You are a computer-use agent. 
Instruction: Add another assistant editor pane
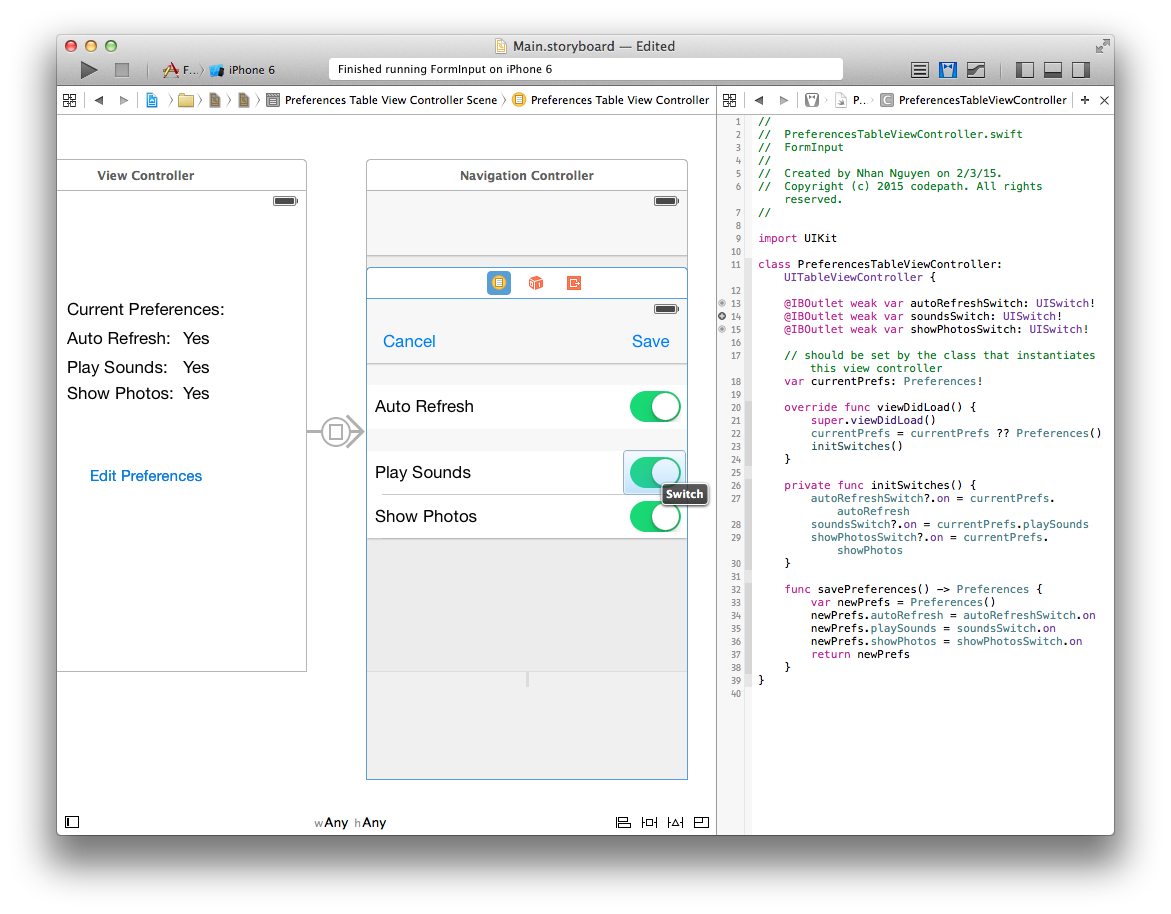(x=1084, y=100)
